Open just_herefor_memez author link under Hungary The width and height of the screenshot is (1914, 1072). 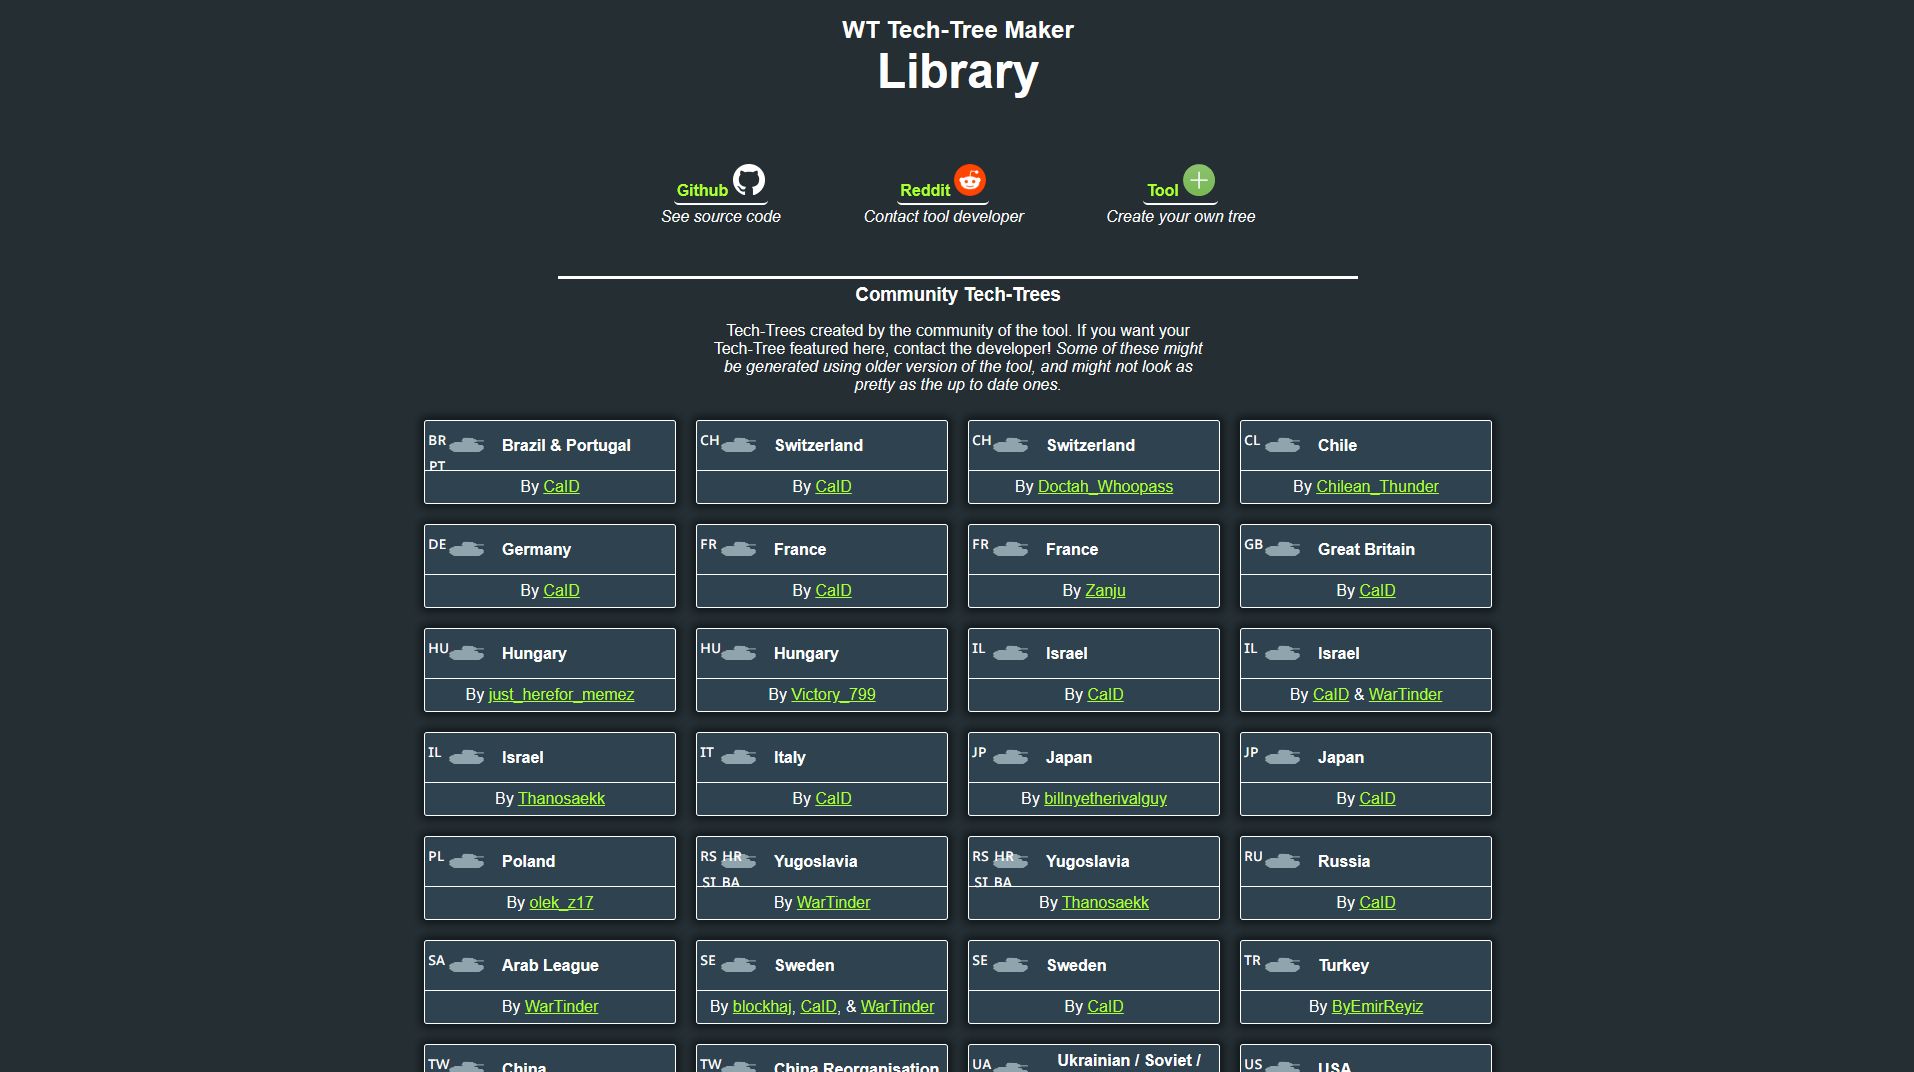561,695
